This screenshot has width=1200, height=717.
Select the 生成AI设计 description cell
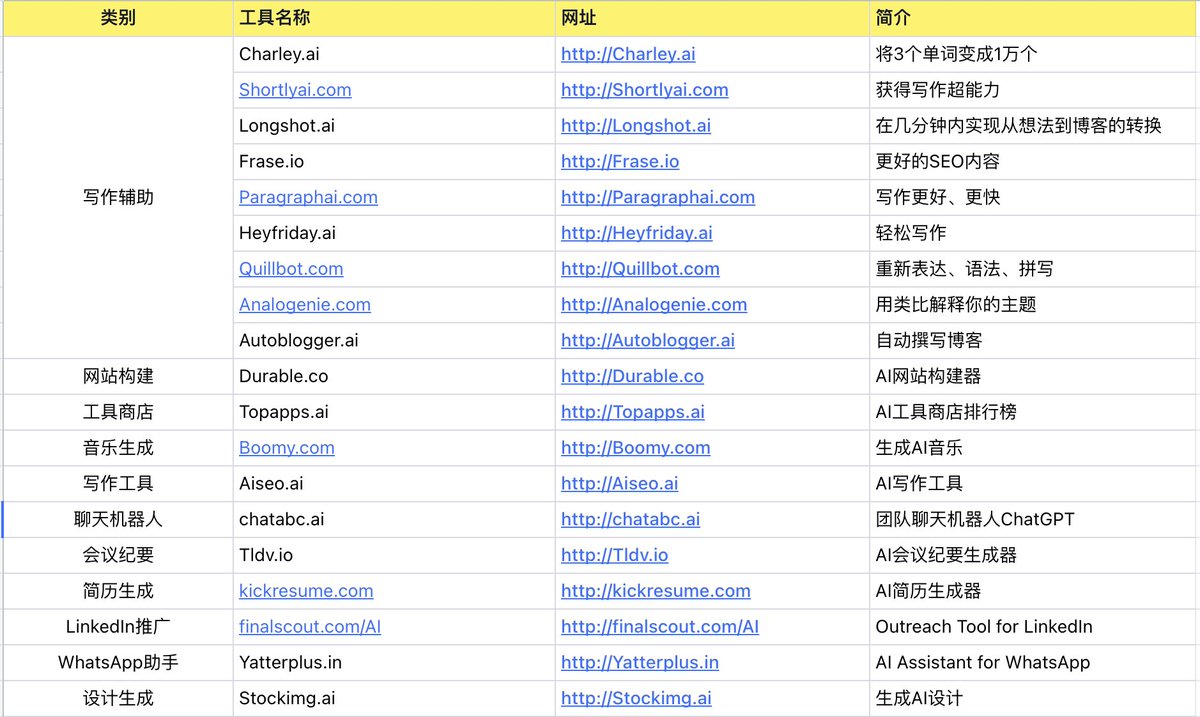(x=1034, y=698)
